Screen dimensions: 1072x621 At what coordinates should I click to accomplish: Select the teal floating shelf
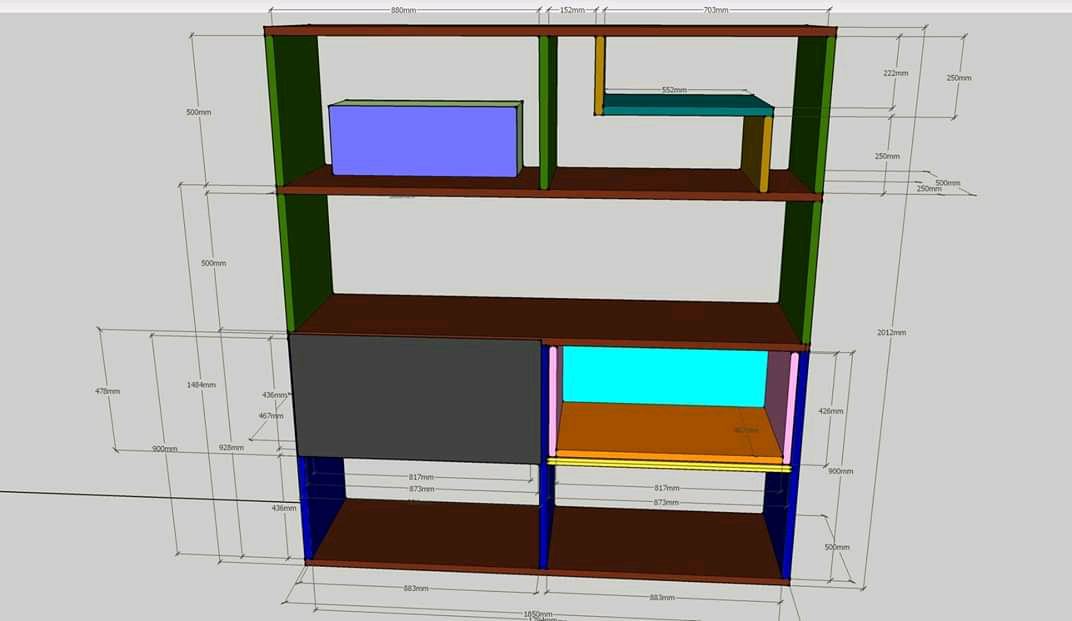(687, 105)
